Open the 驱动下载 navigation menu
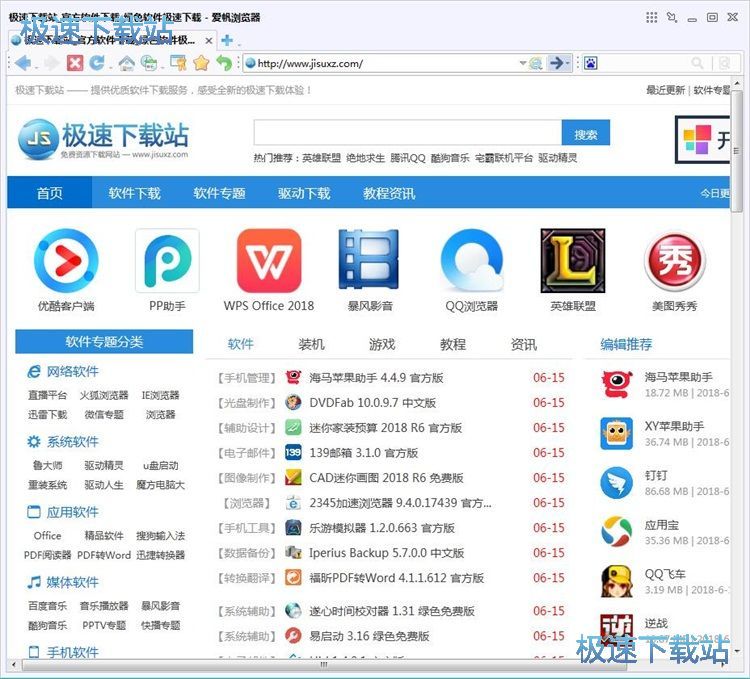750x679 pixels. (304, 193)
